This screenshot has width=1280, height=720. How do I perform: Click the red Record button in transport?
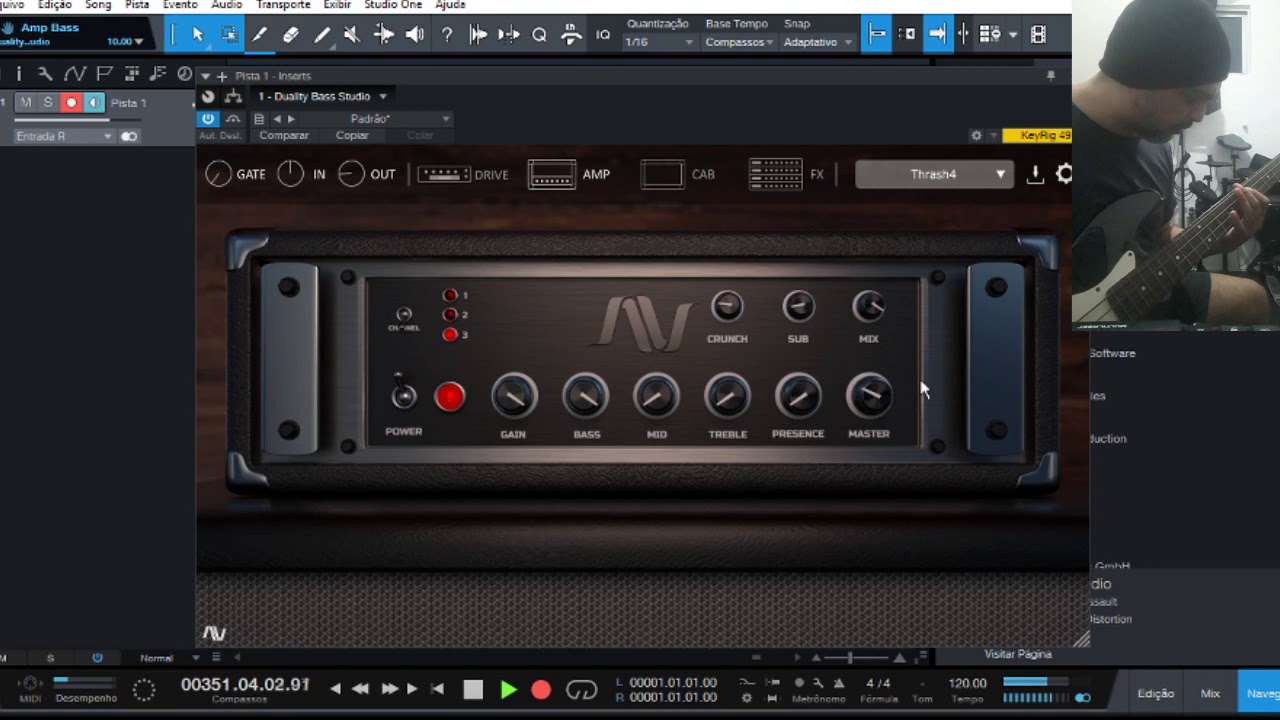541,690
